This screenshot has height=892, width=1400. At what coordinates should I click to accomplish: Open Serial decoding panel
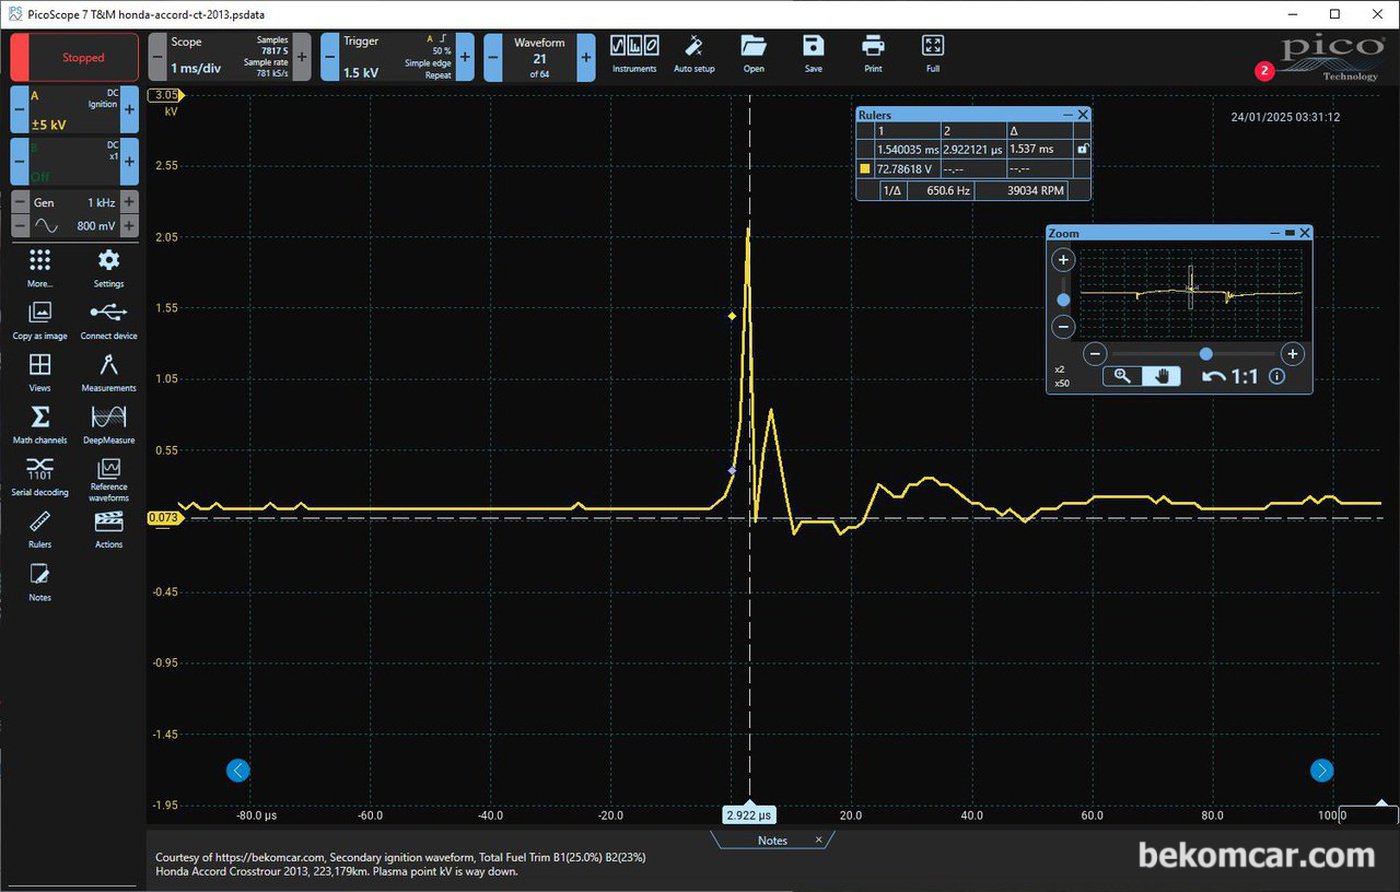[40, 476]
